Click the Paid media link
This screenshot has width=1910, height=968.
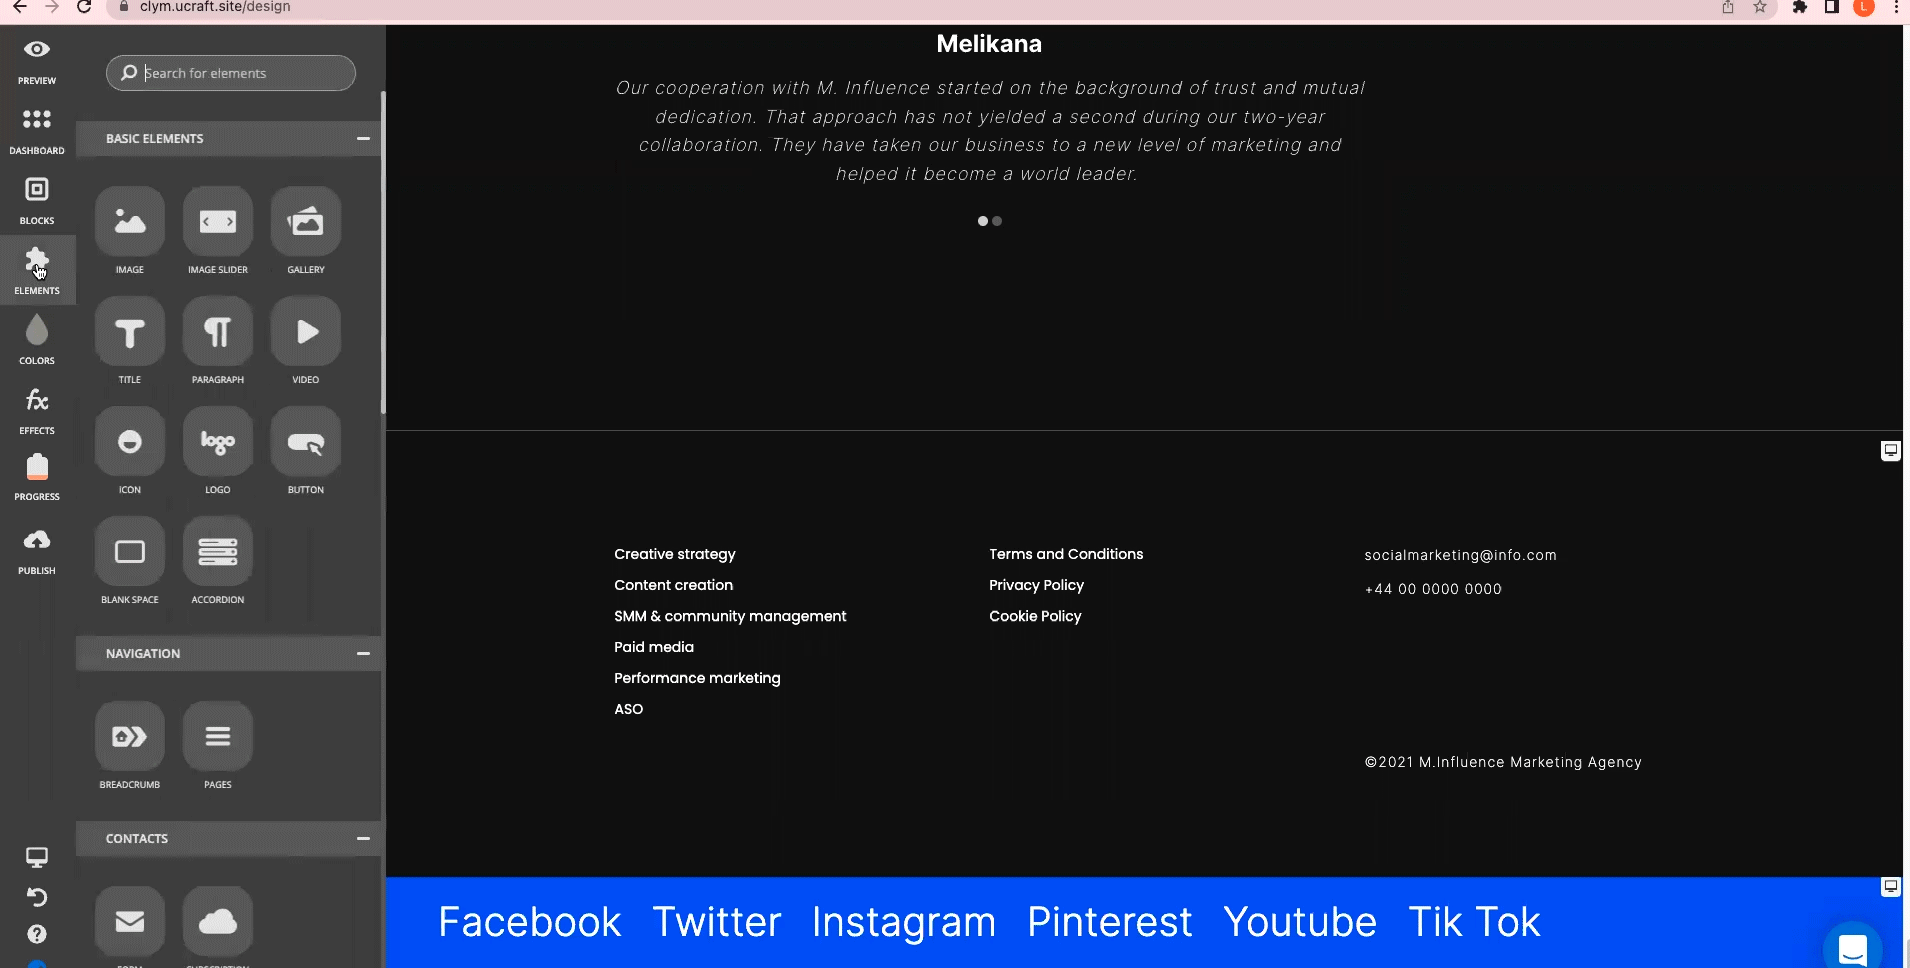pyautogui.click(x=654, y=647)
